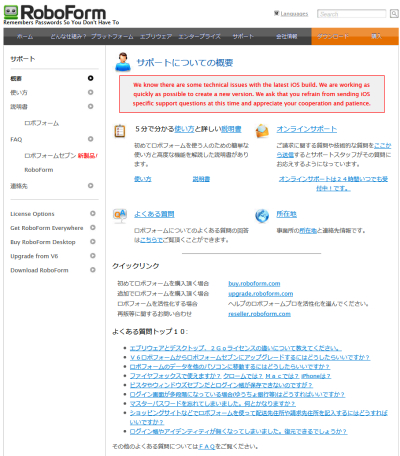Click the orange 購入 navigation button
The image size is (400, 456).
377,36
